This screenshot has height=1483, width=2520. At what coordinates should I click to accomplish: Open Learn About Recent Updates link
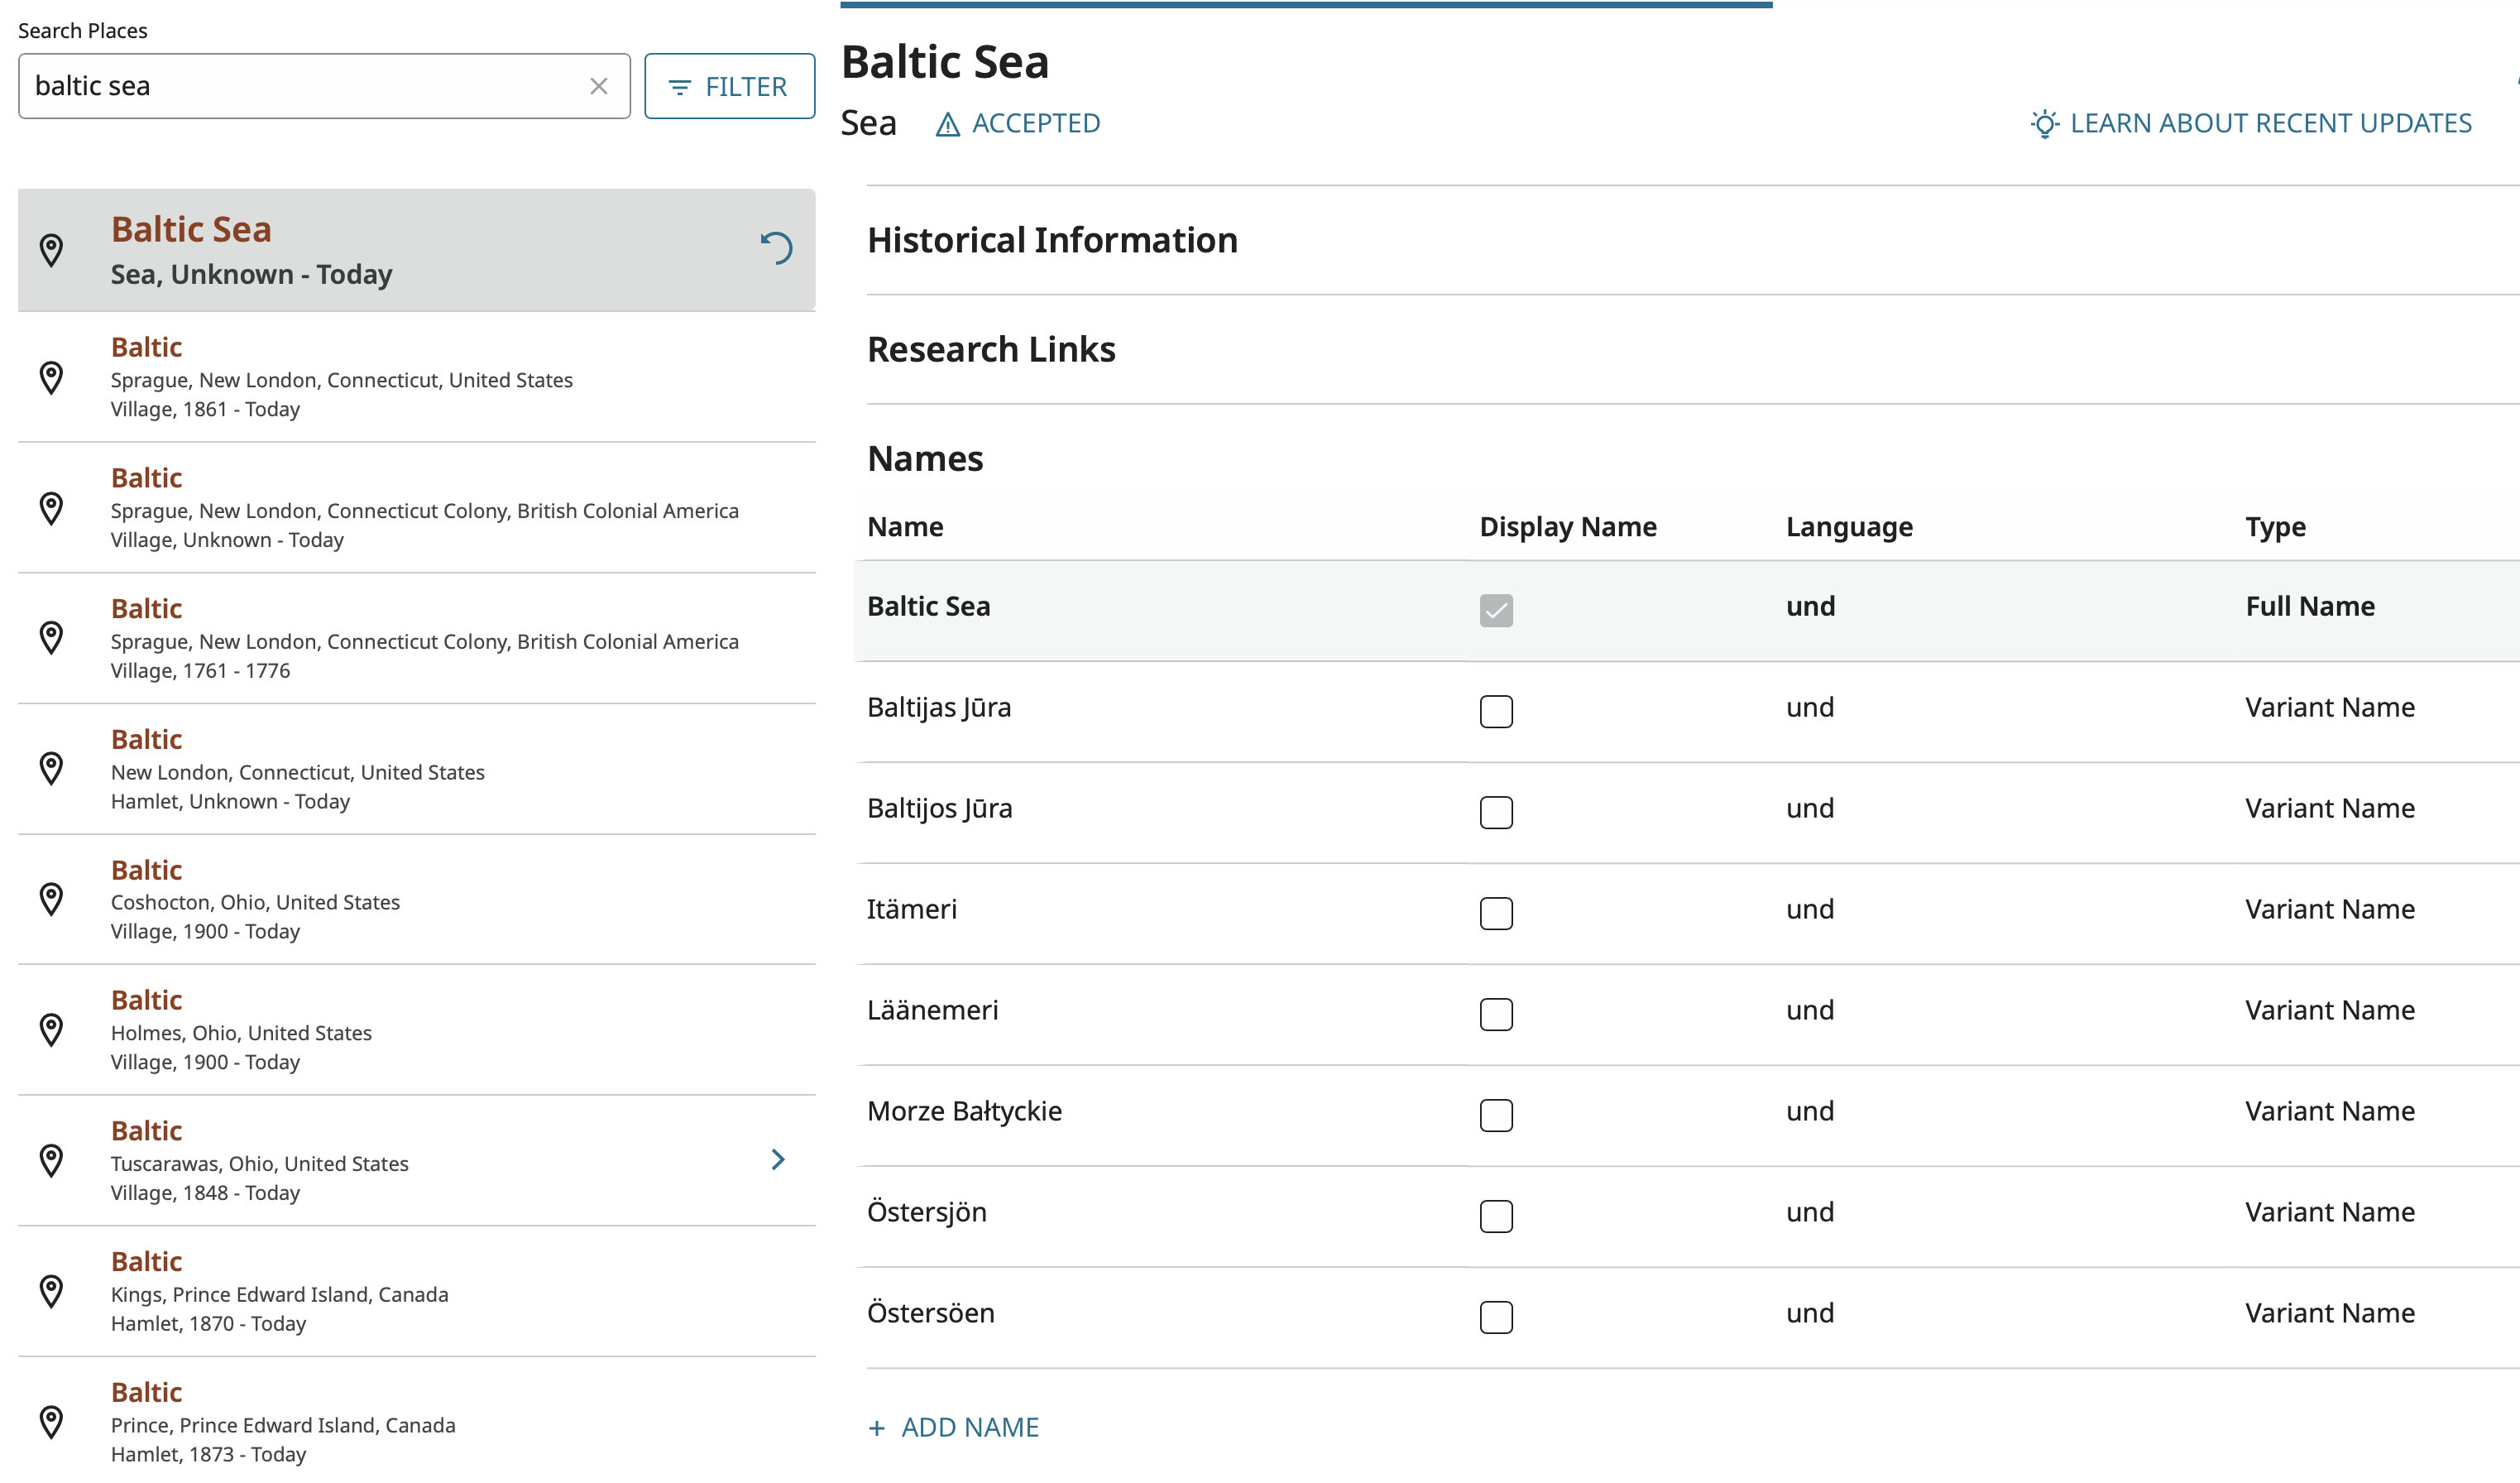click(2251, 123)
